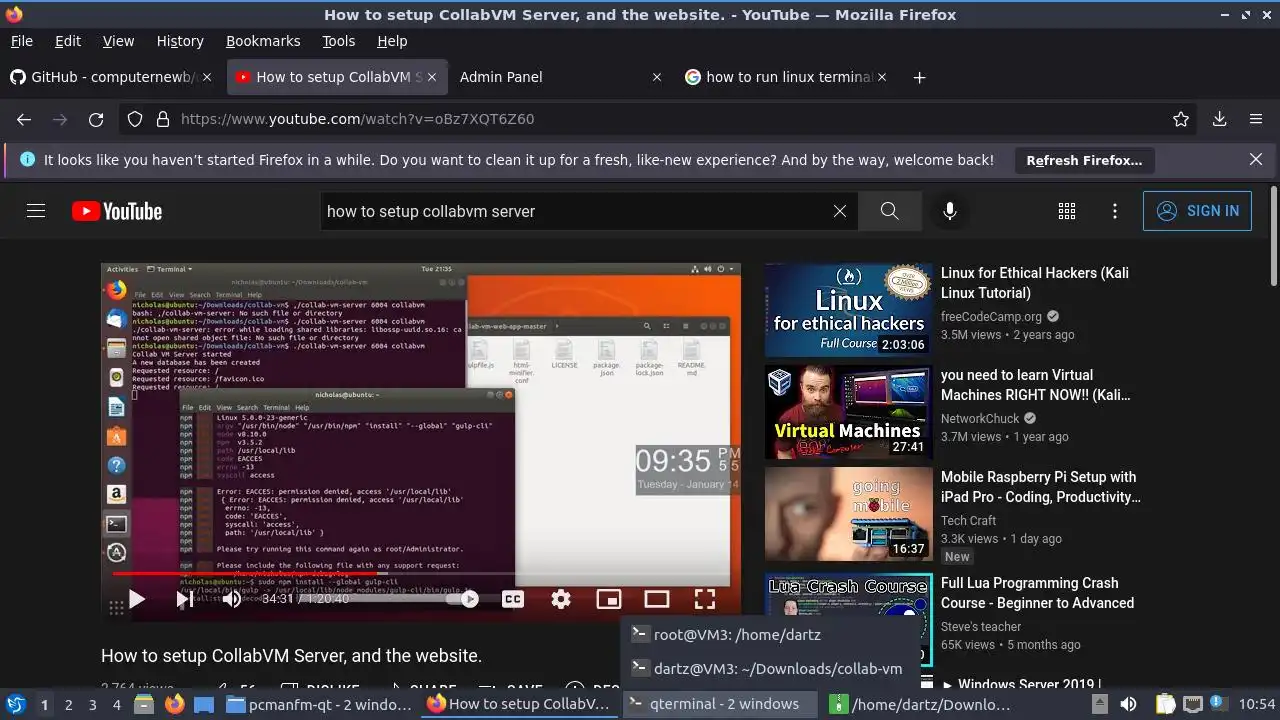Screen dimensions: 1280x720
Task: Open the View menu
Action: (x=118, y=41)
